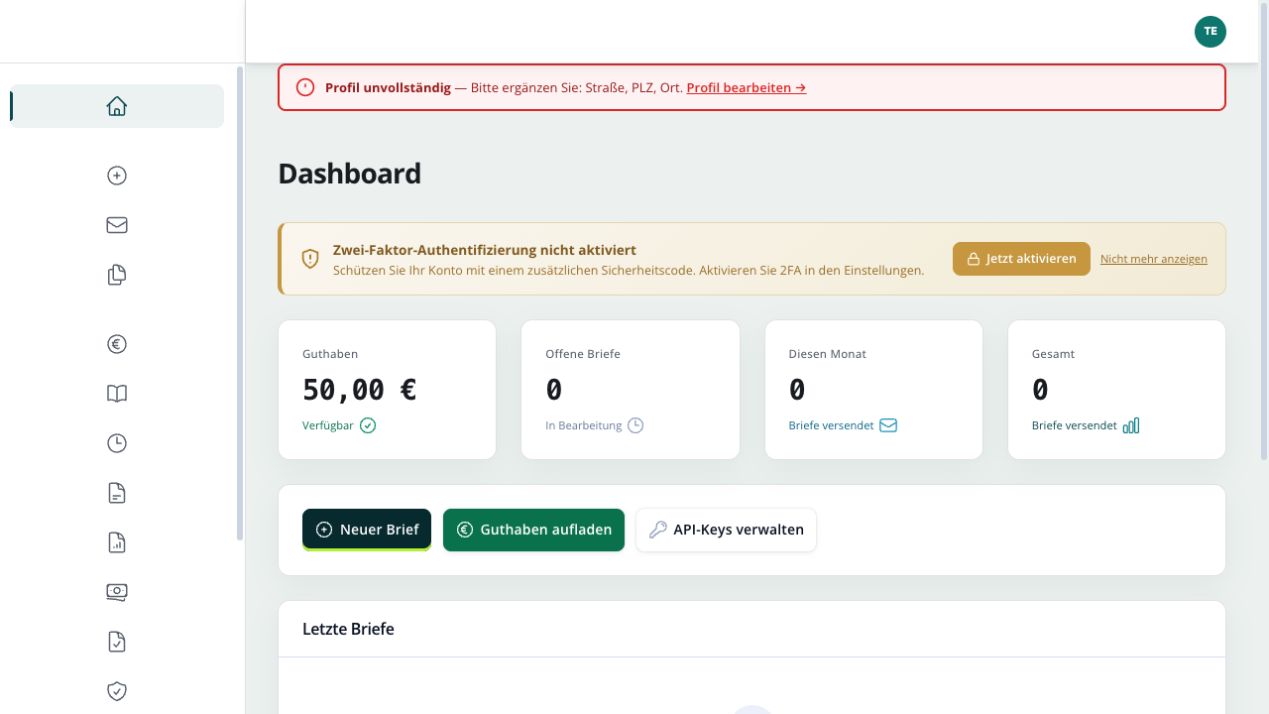This screenshot has width=1269, height=714.
Task: Open the document with bar chart sidebar icon
Action: (x=117, y=543)
